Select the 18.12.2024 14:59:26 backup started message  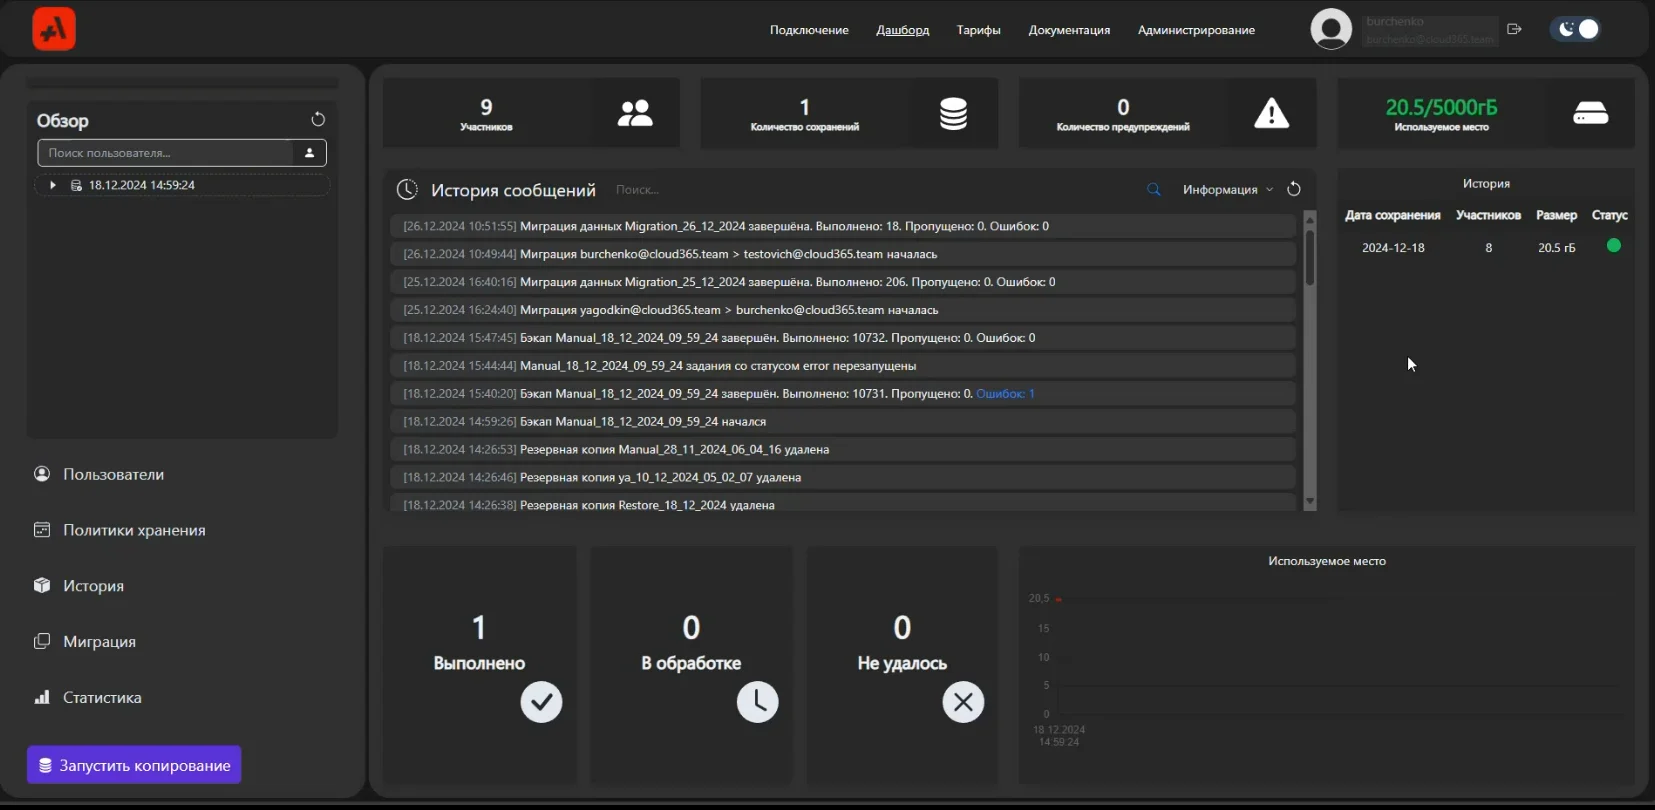click(x=843, y=421)
